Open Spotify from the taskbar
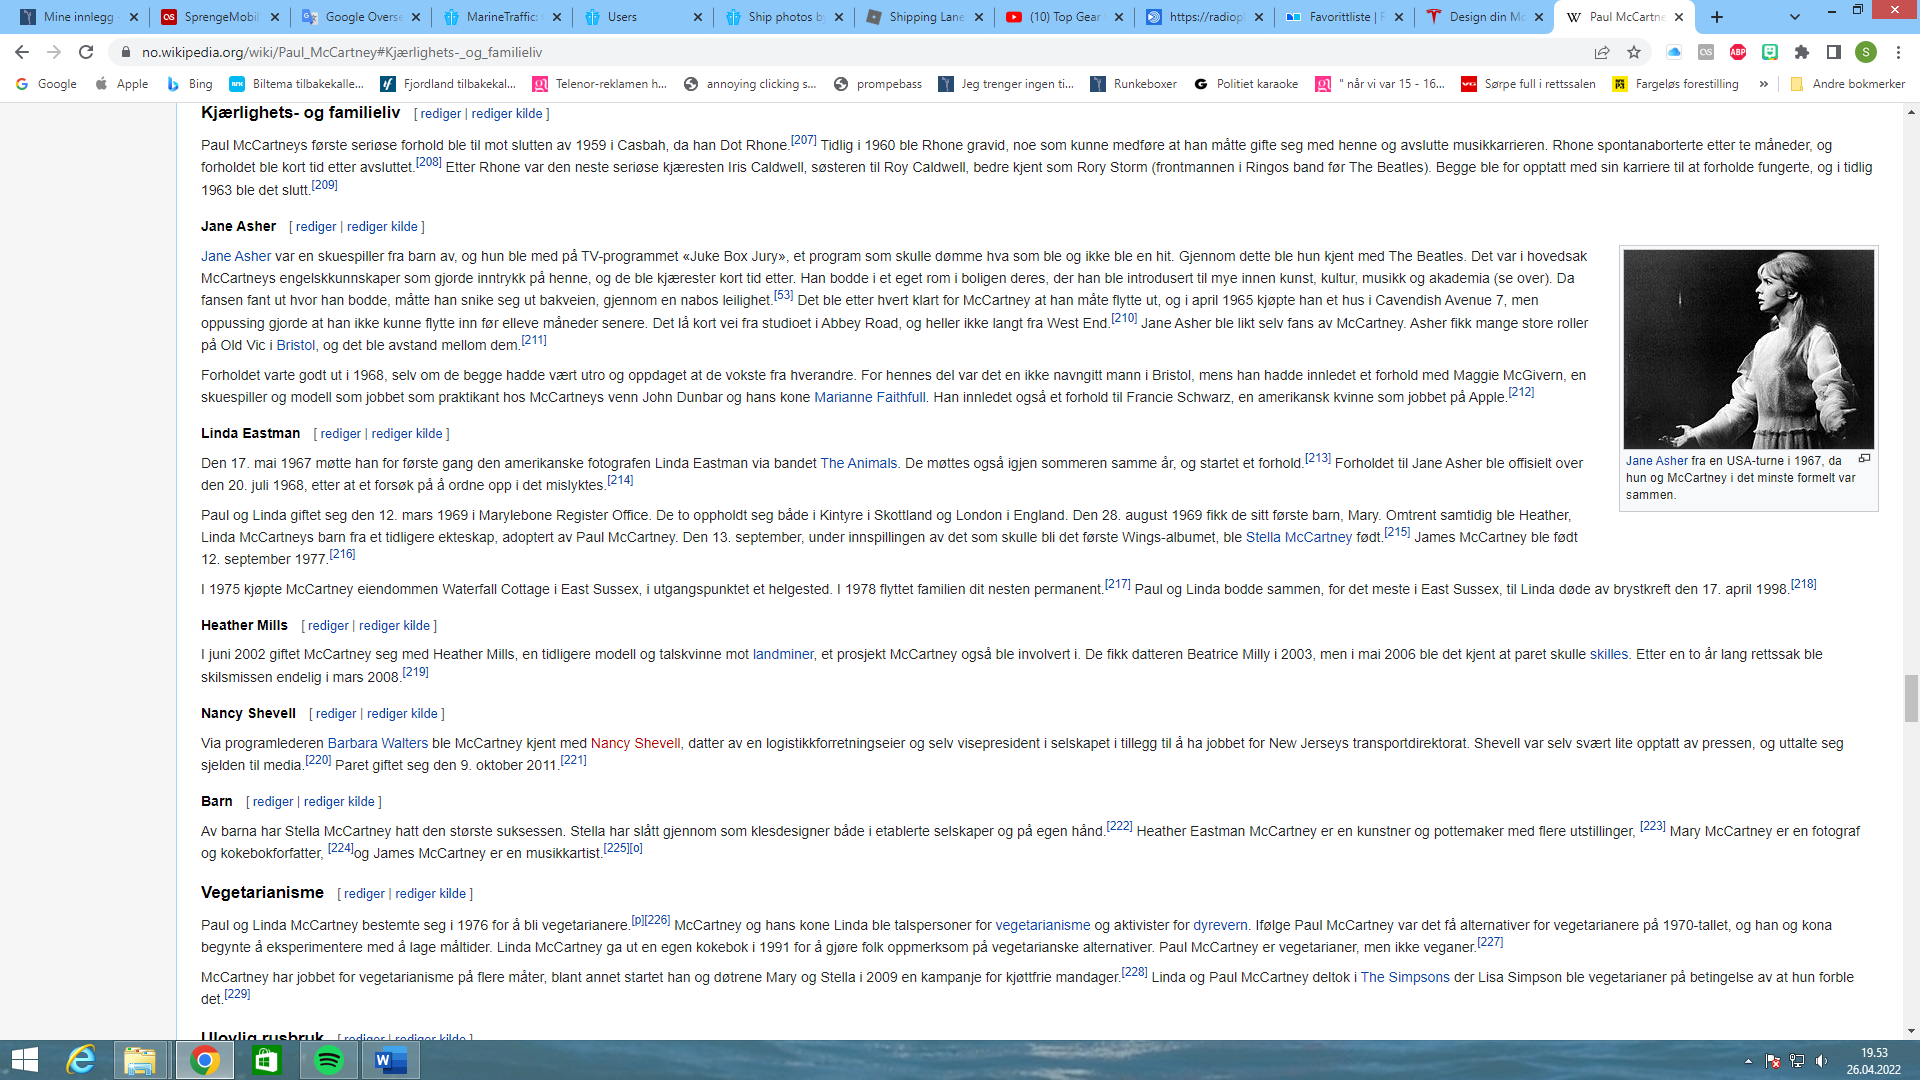This screenshot has height=1080, width=1920. click(x=328, y=1060)
